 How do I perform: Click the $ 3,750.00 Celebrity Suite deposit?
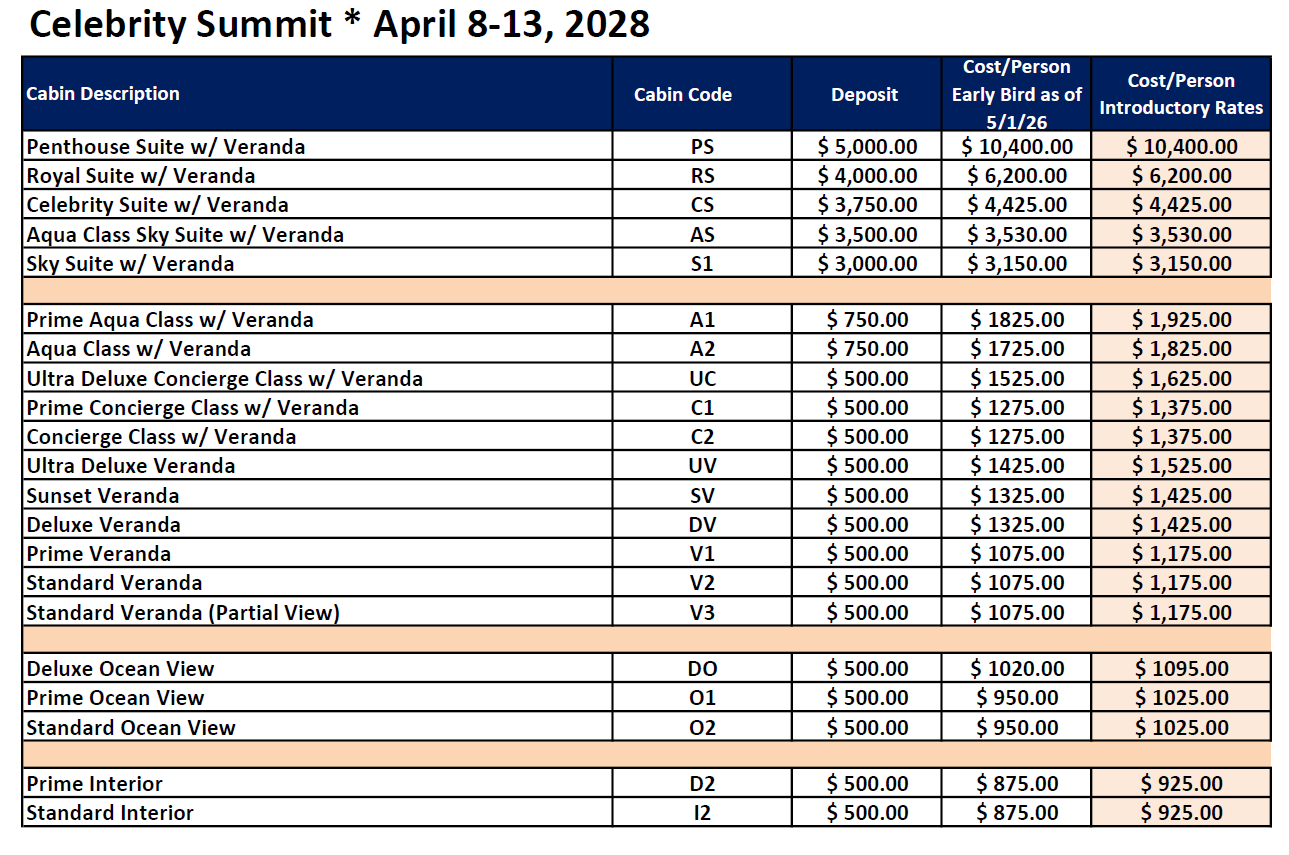pos(867,205)
